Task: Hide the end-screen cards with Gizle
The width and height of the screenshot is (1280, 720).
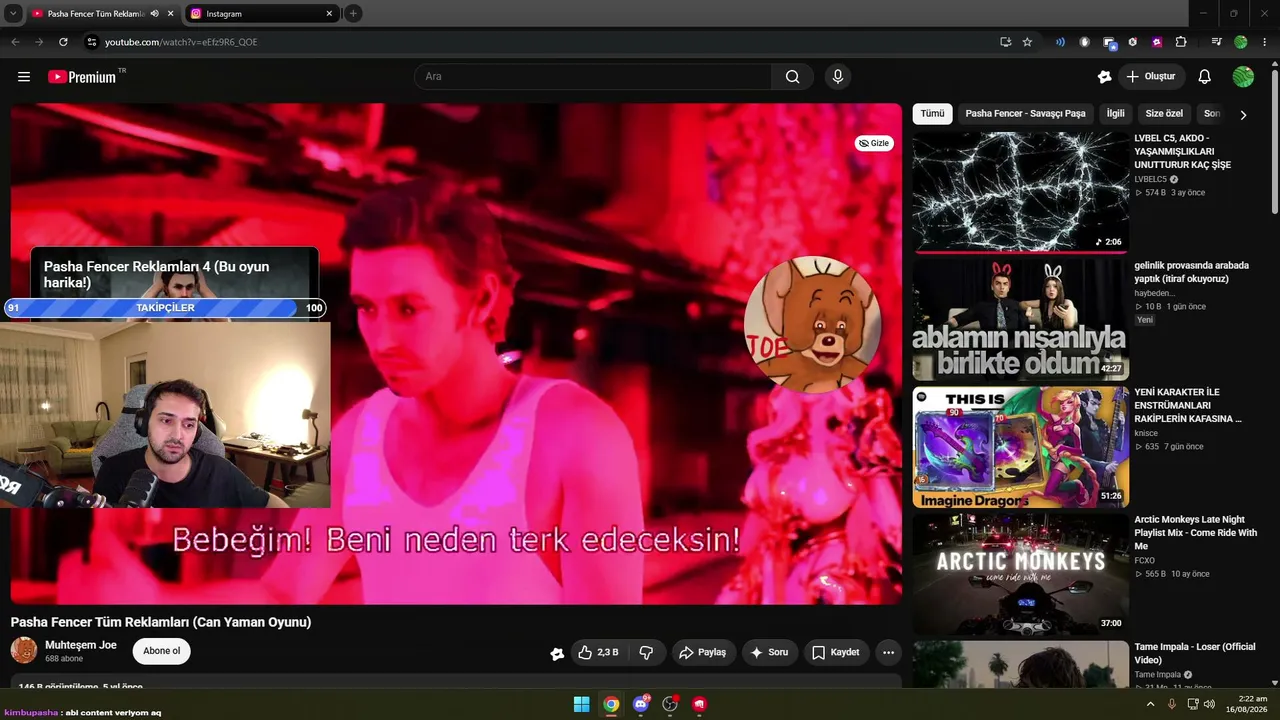Action: click(874, 143)
